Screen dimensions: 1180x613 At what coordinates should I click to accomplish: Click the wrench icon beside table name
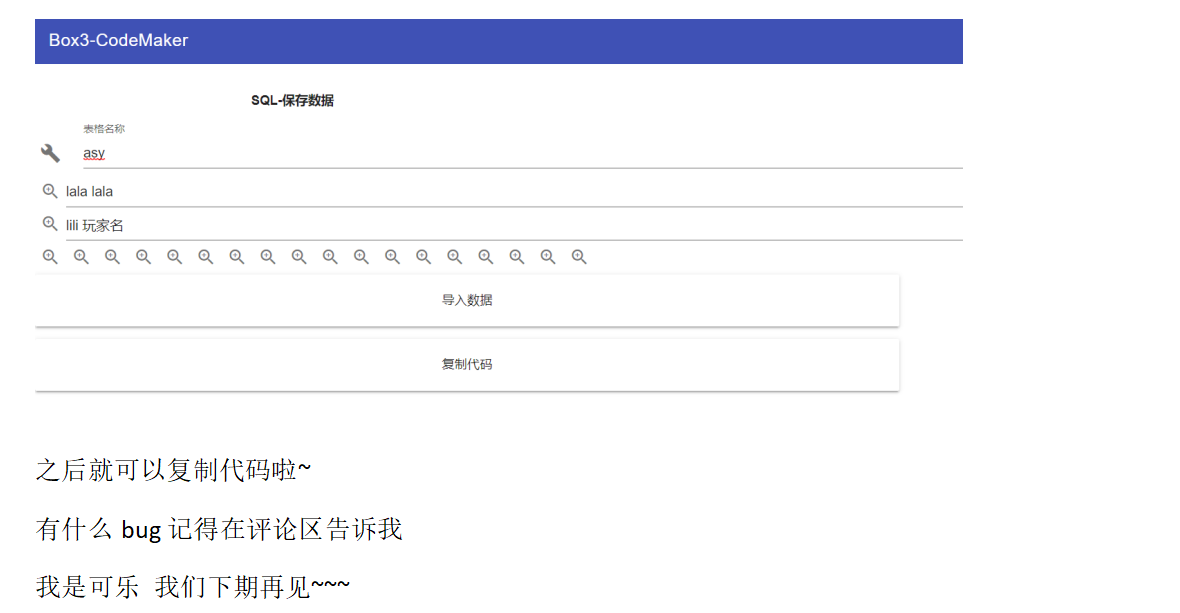pyautogui.click(x=50, y=153)
